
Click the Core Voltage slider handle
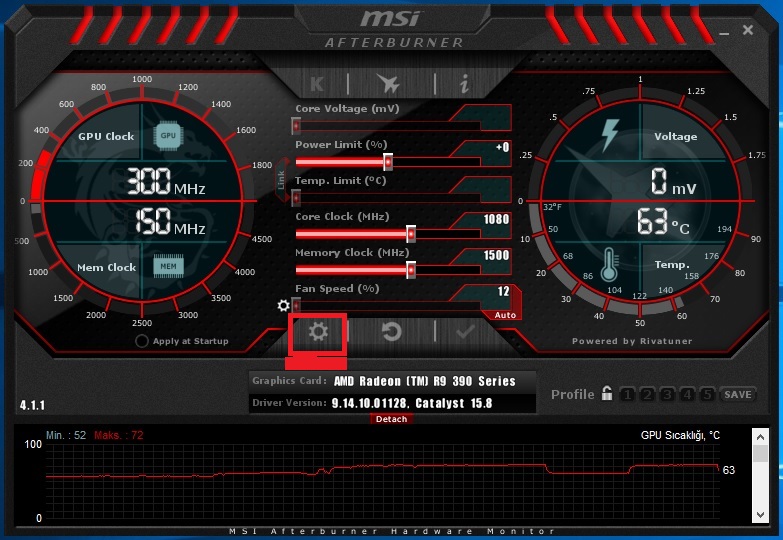(x=296, y=126)
